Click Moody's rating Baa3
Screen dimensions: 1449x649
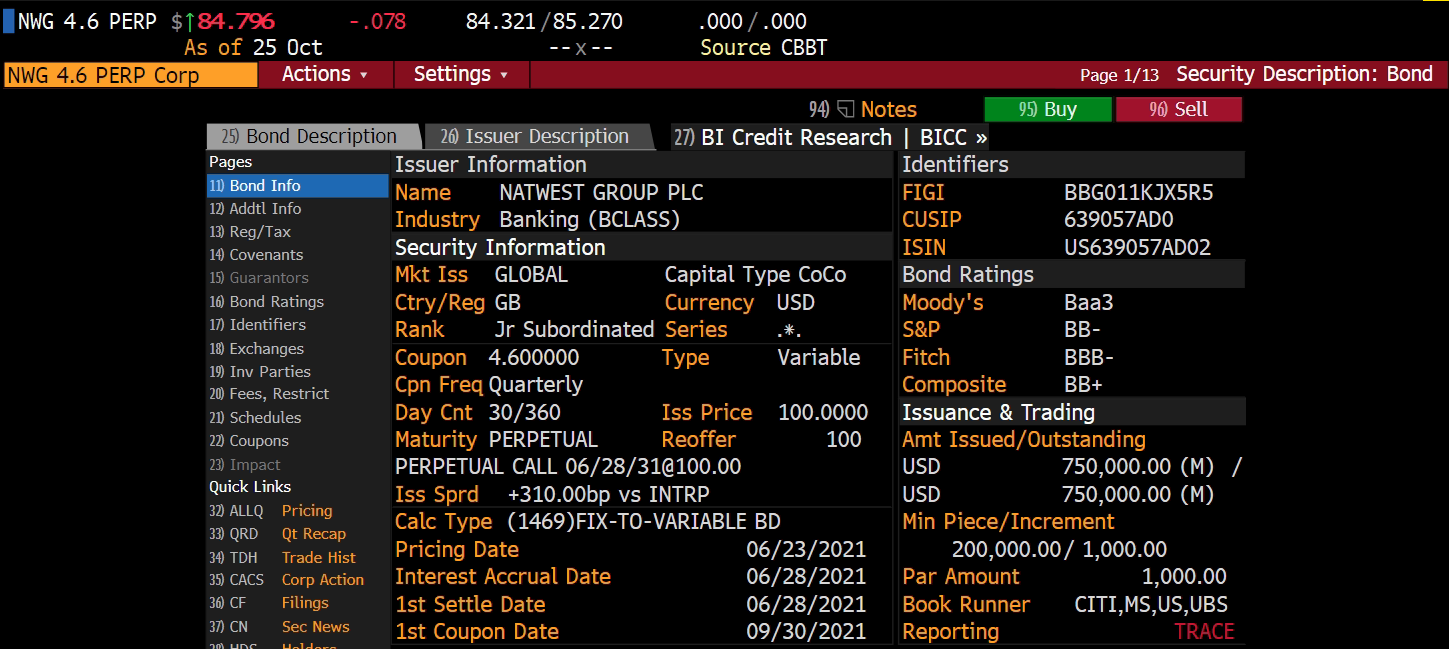[x=1089, y=303]
